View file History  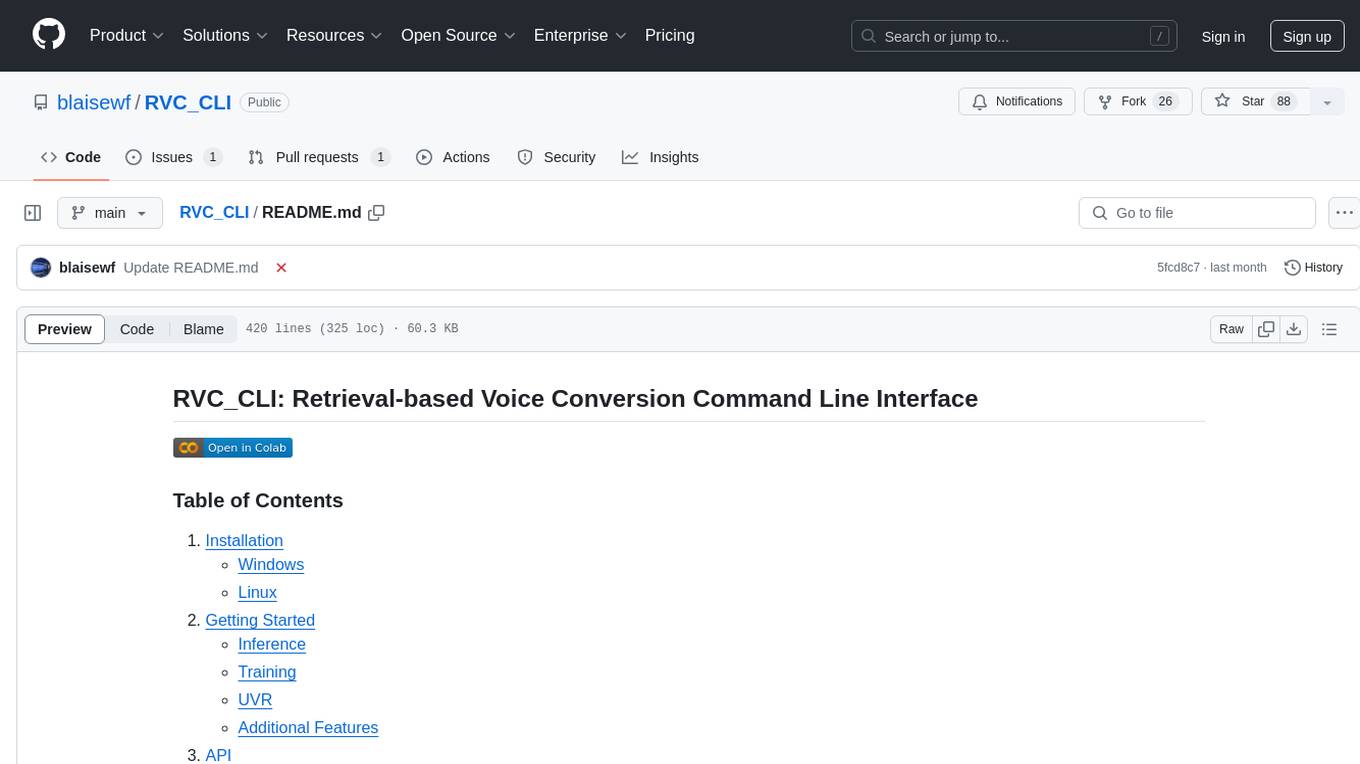pyautogui.click(x=1313, y=268)
